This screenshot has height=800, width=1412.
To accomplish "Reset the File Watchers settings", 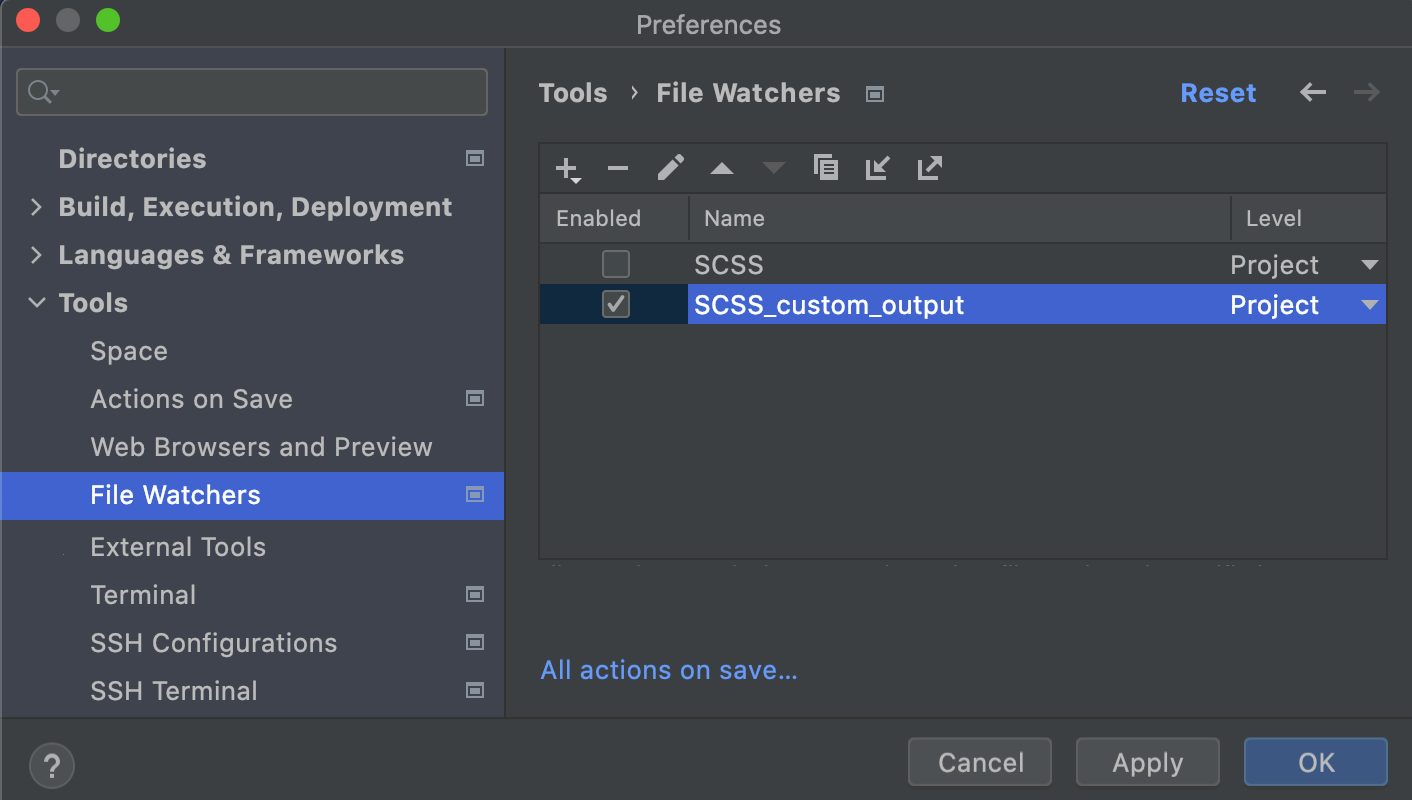I will tap(1218, 92).
